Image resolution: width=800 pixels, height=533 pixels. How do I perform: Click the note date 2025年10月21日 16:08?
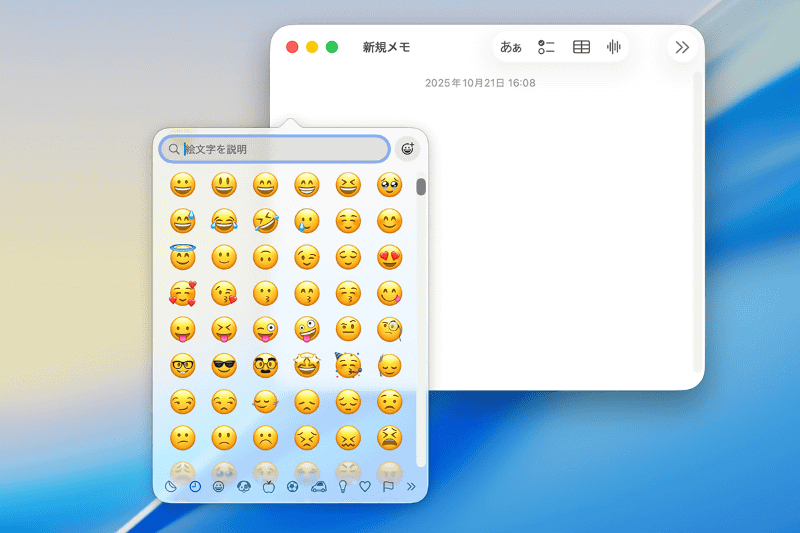tap(480, 83)
